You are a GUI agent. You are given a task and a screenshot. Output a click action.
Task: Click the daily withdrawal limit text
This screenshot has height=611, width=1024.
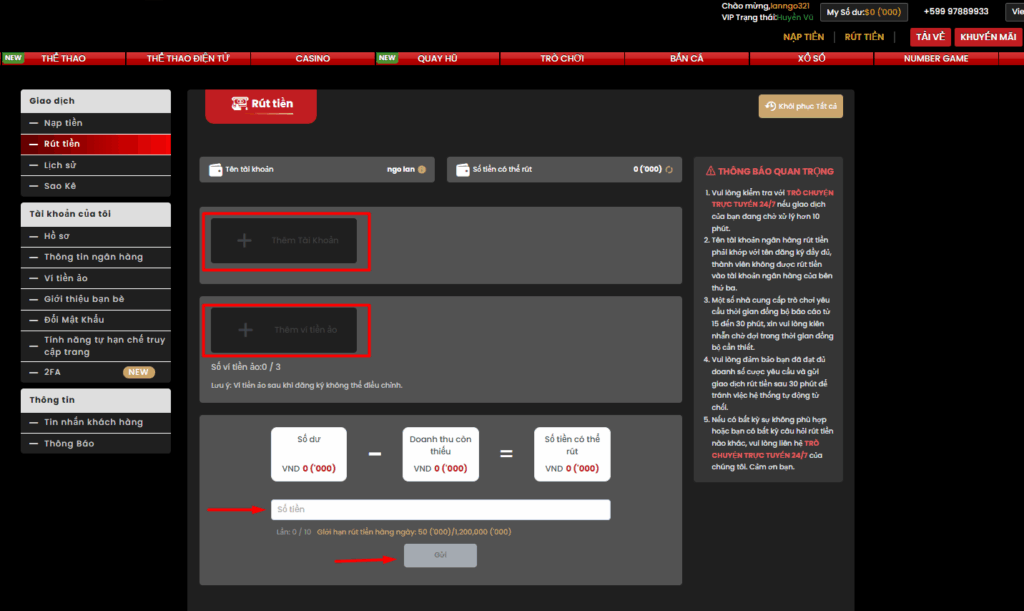tap(414, 532)
